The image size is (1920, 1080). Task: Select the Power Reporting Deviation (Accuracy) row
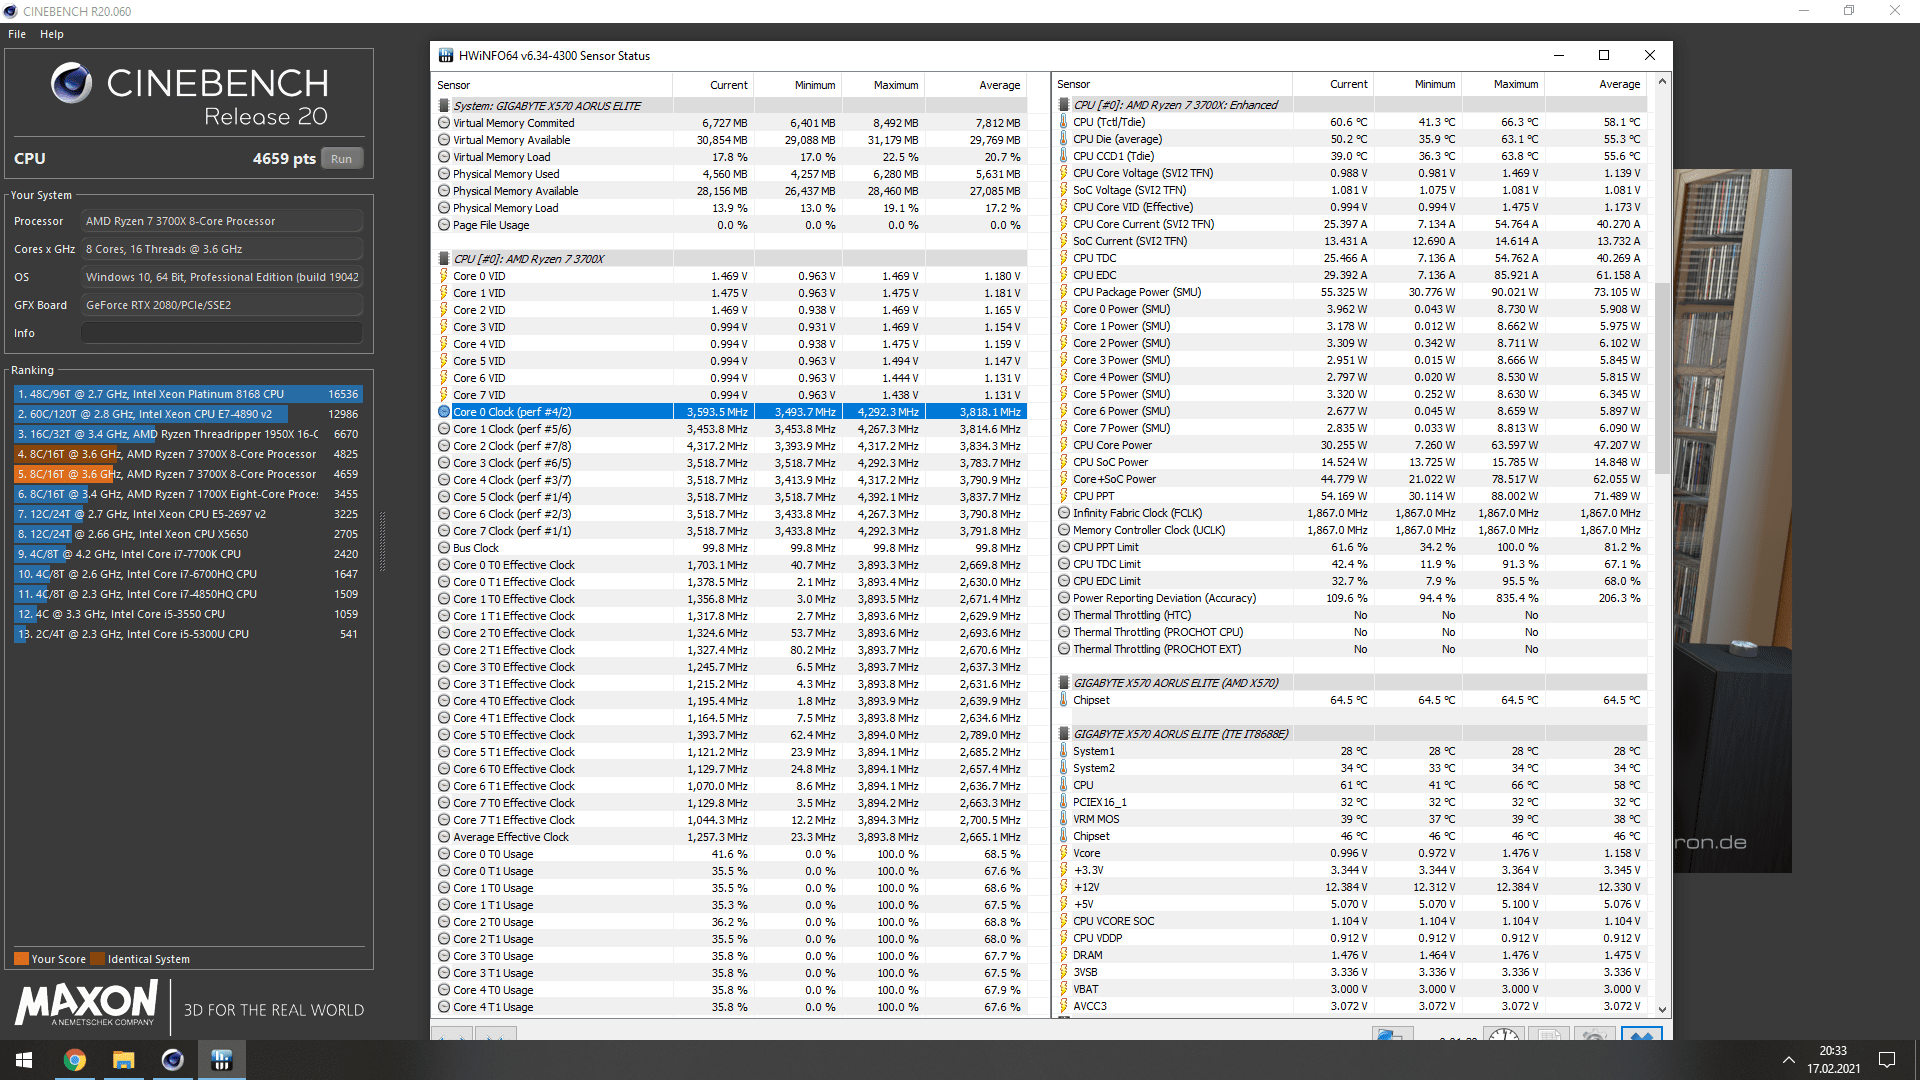pos(1350,598)
